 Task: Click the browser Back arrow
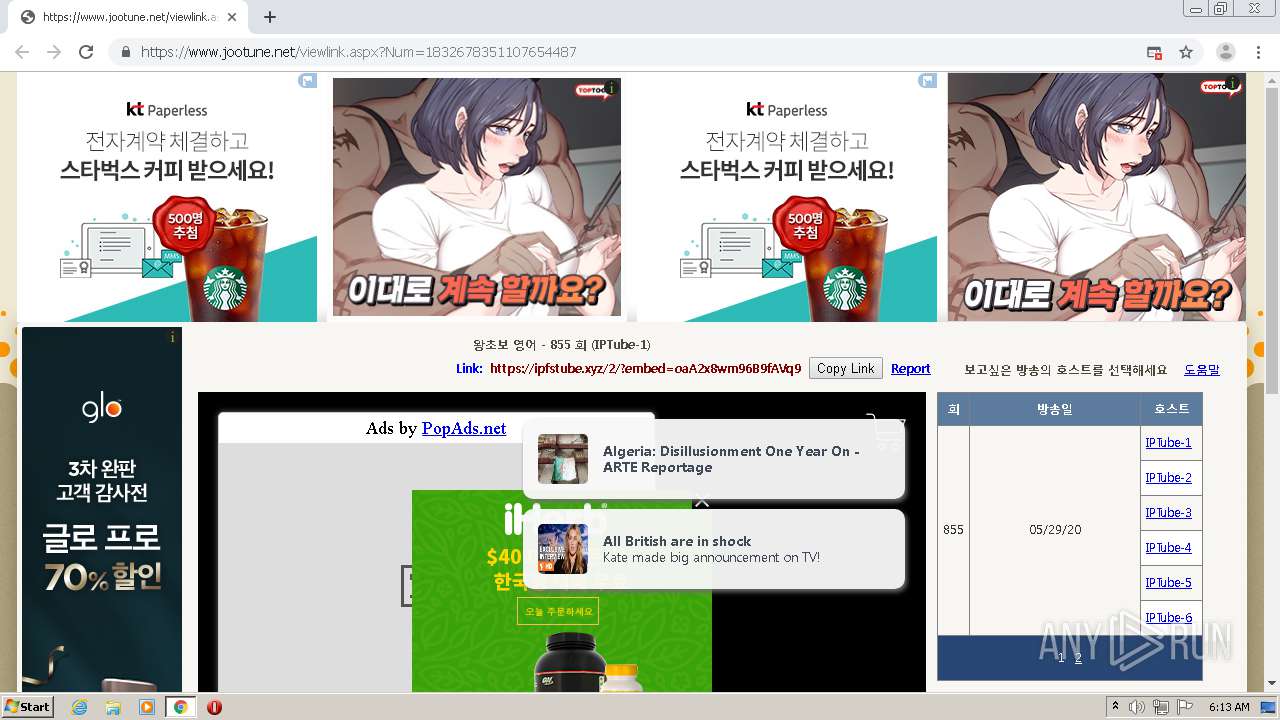click(x=22, y=52)
